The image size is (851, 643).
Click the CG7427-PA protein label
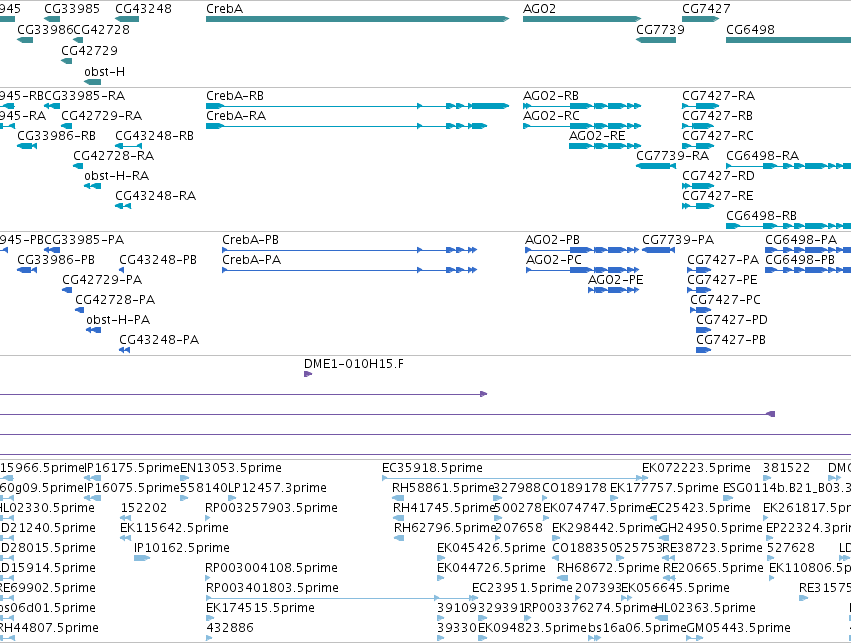tap(723, 260)
